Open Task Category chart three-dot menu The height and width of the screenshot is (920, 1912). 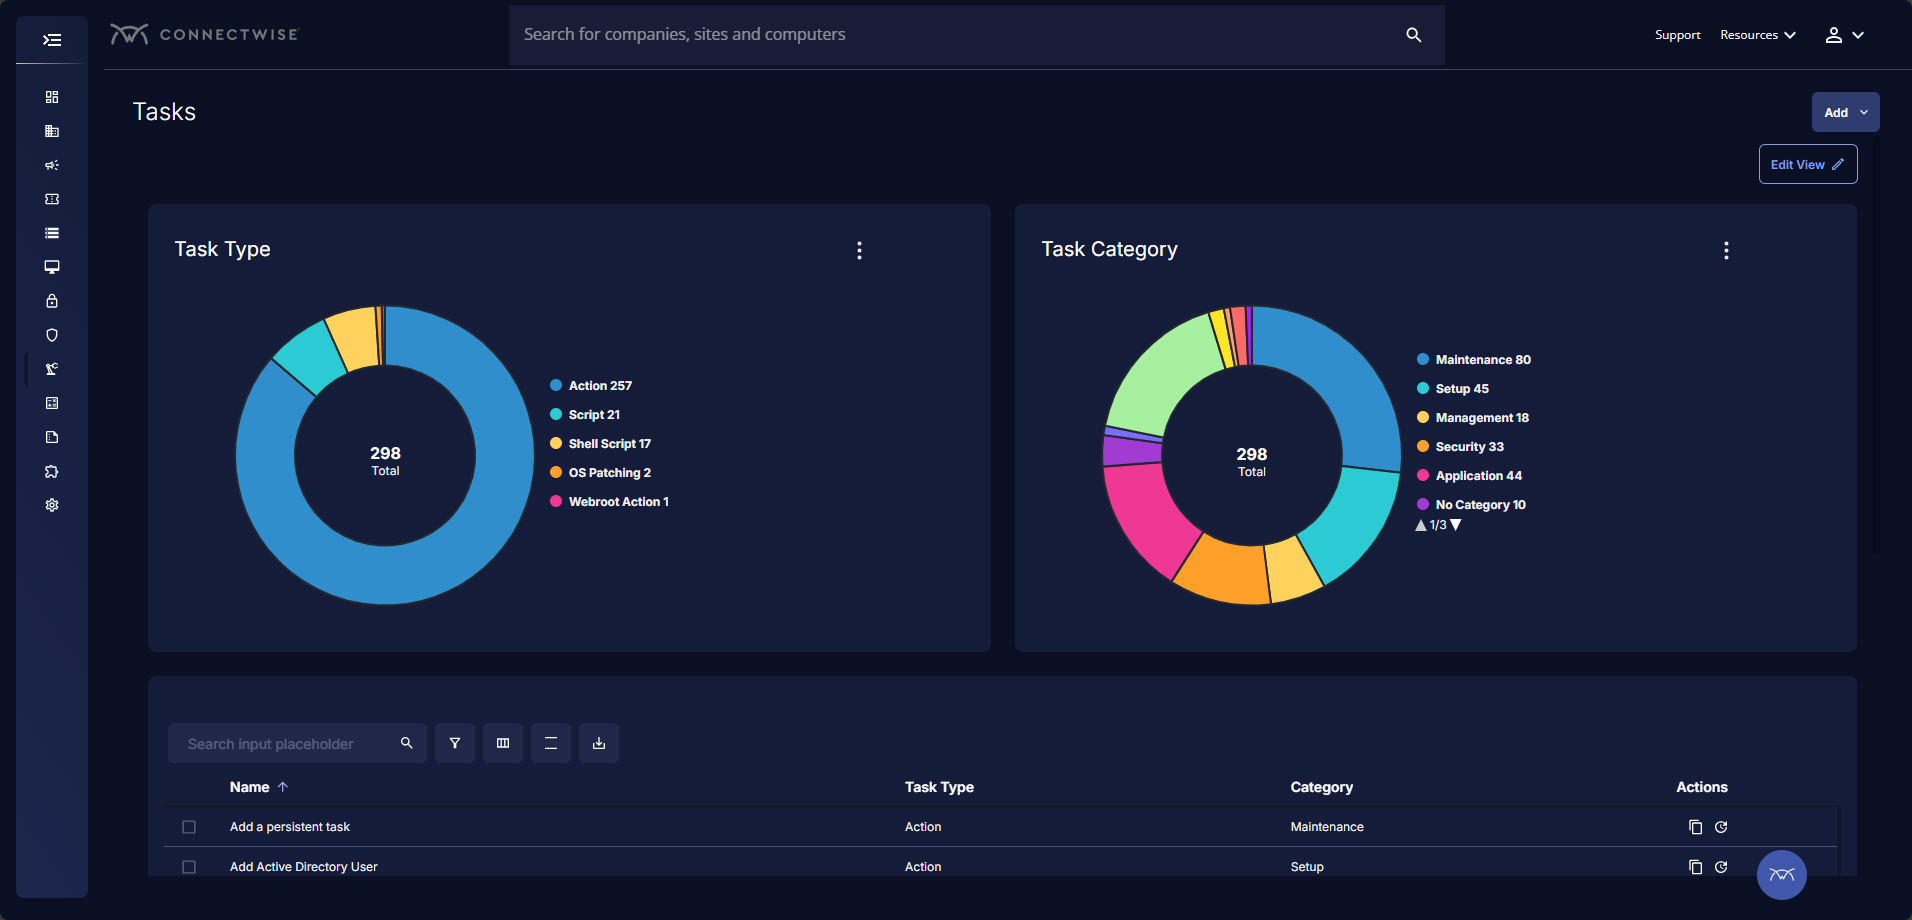pos(1726,250)
